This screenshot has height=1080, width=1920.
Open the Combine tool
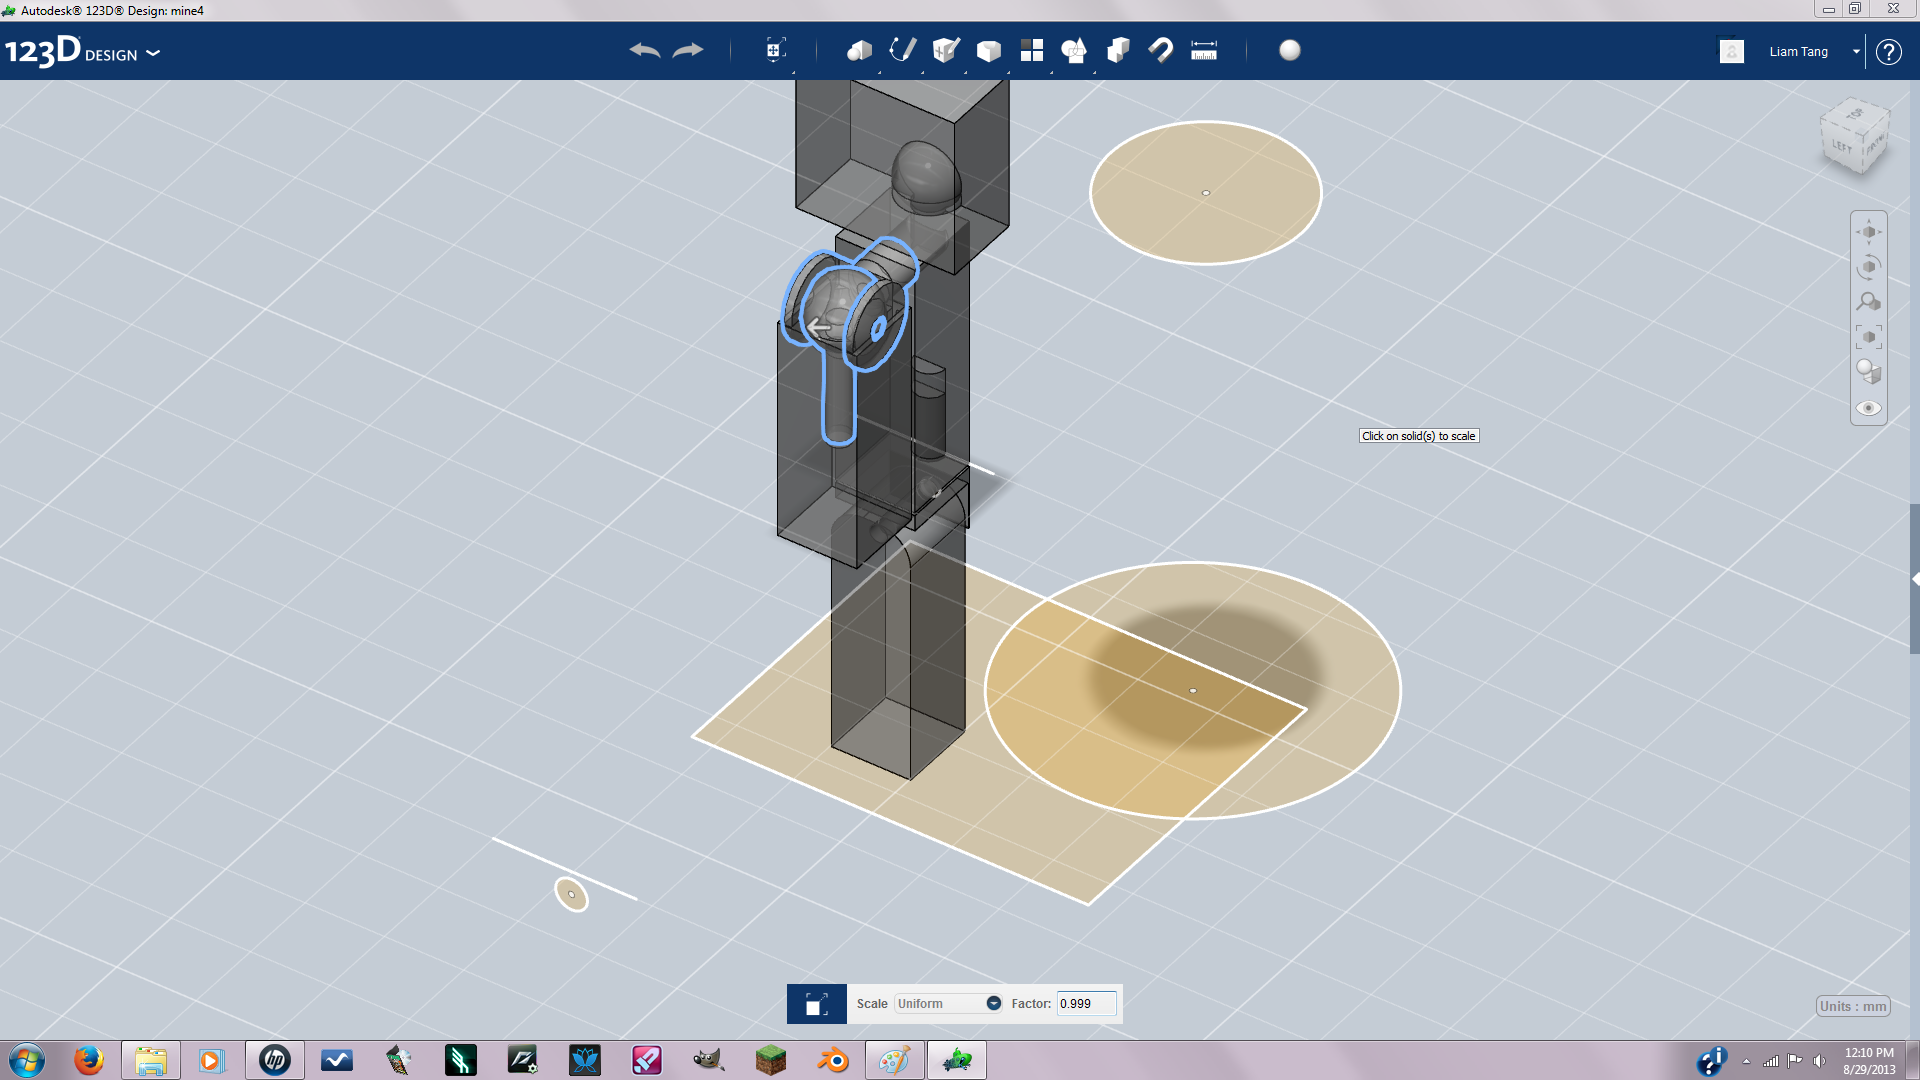(1118, 50)
